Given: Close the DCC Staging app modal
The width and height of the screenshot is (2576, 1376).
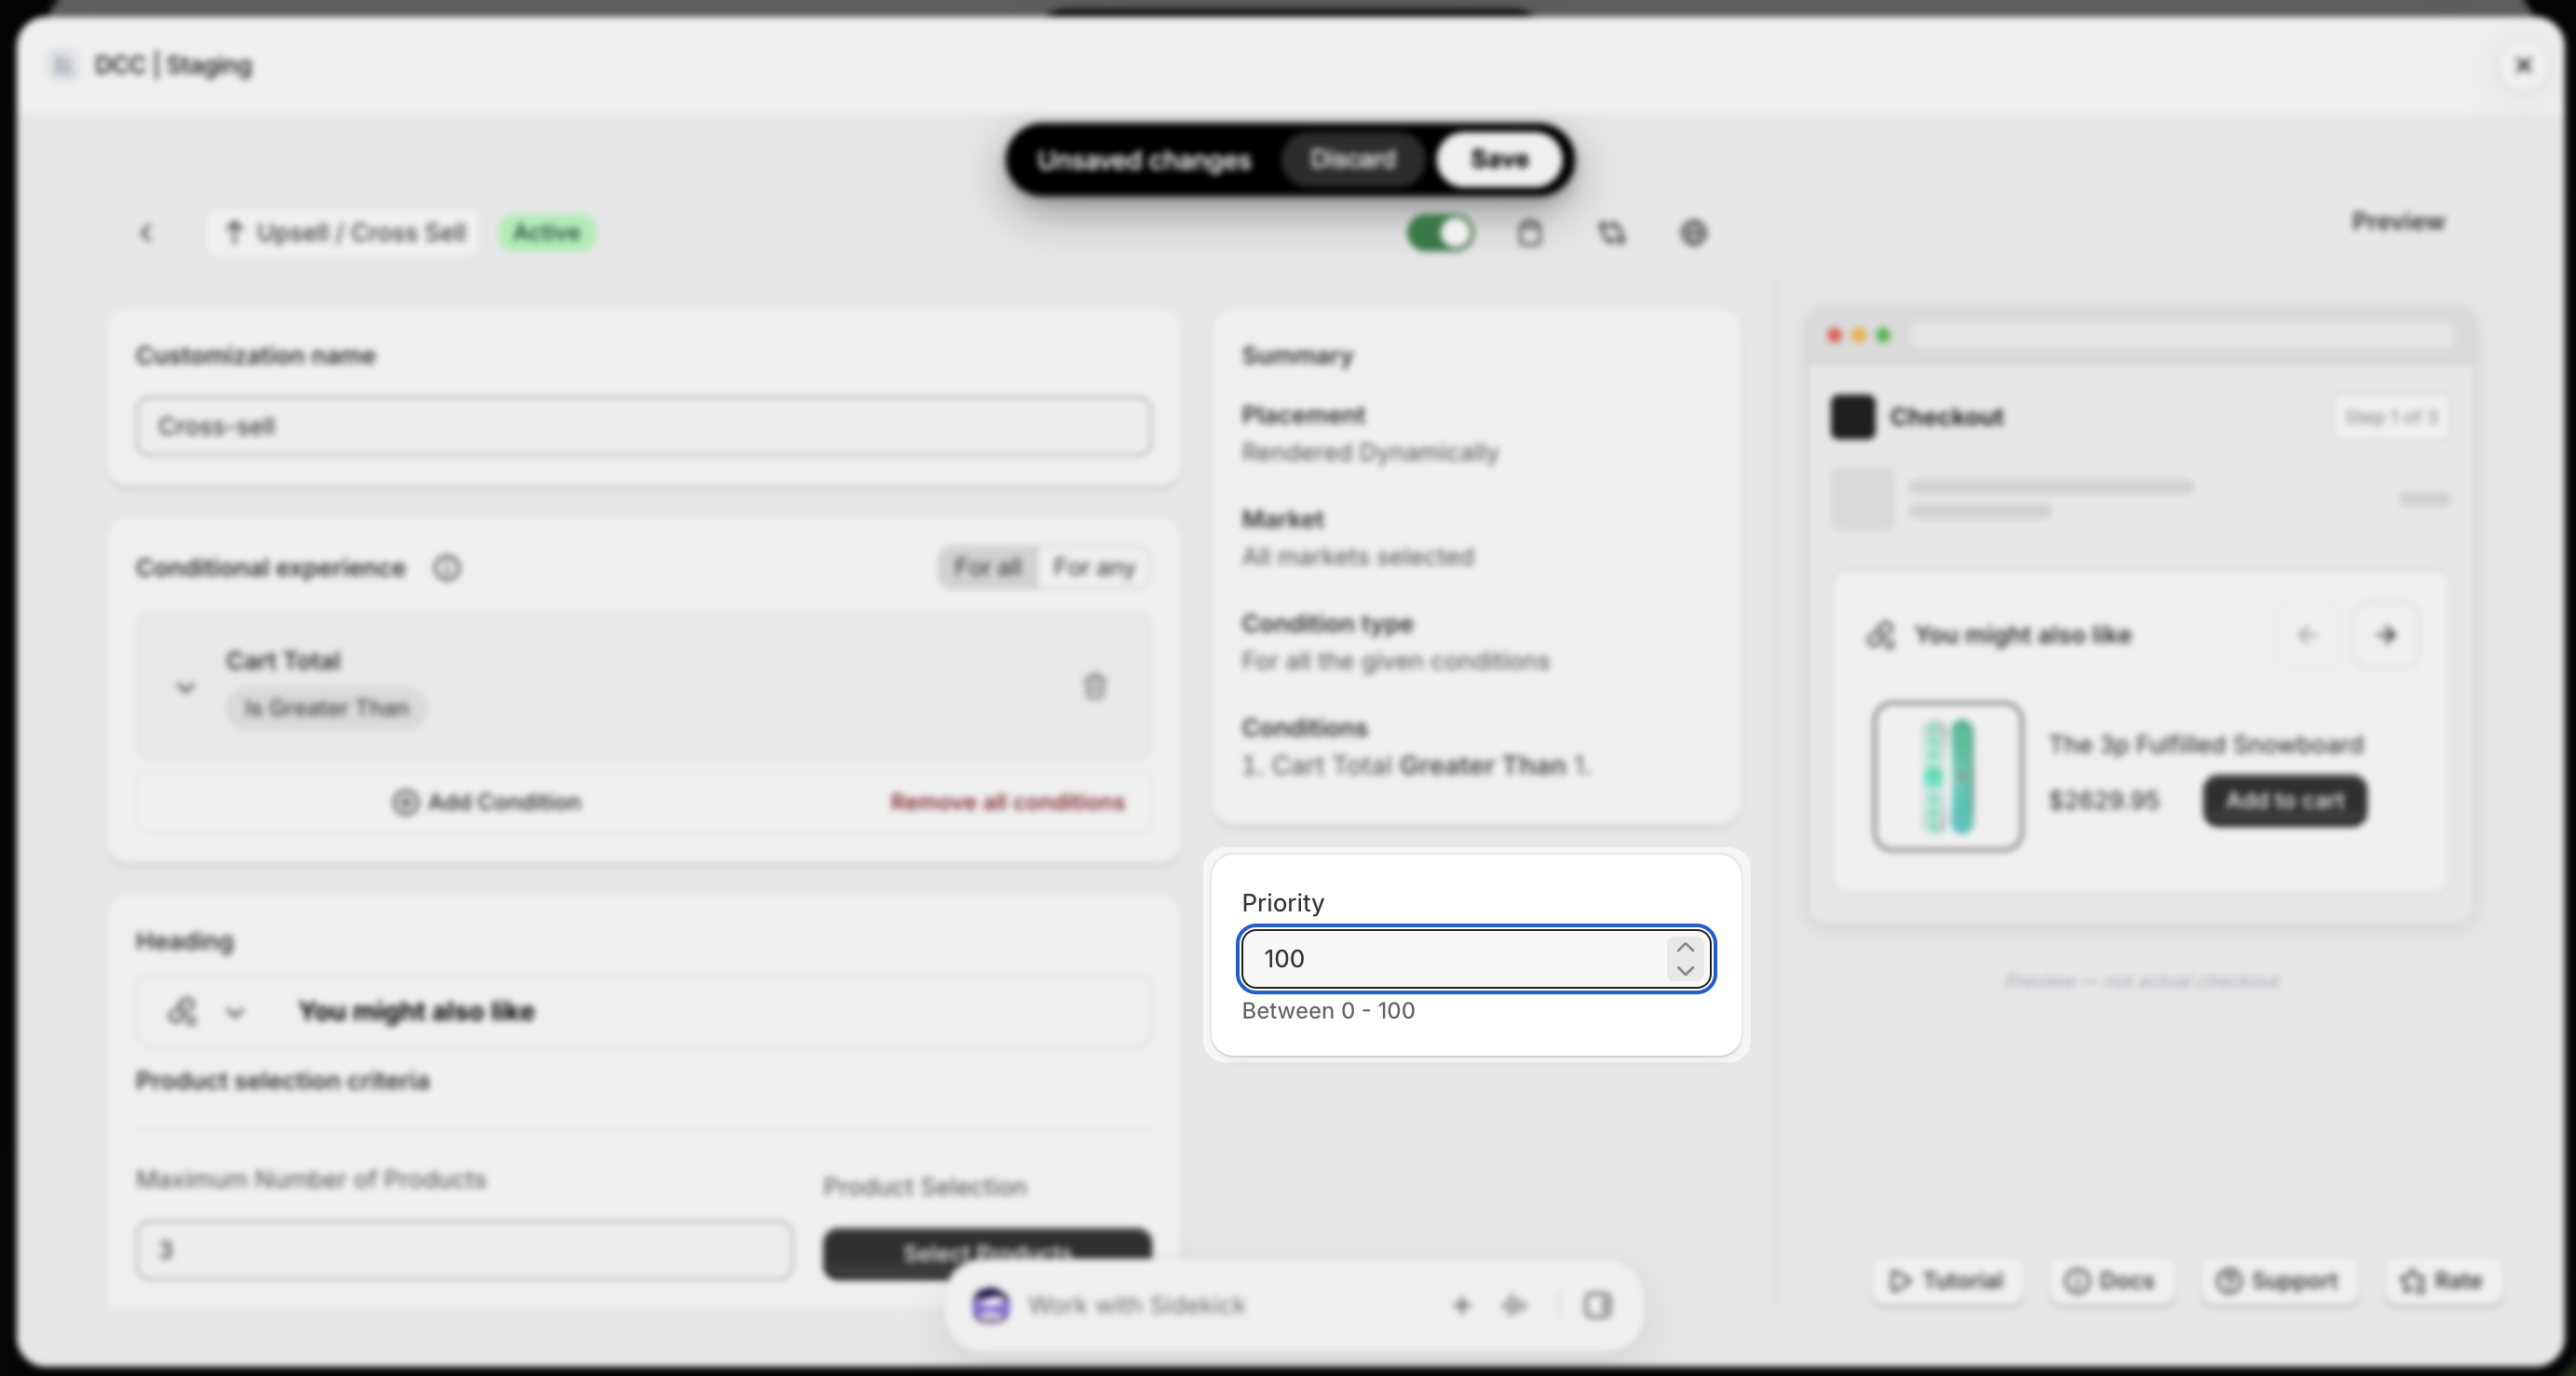Looking at the screenshot, I should point(2523,65).
